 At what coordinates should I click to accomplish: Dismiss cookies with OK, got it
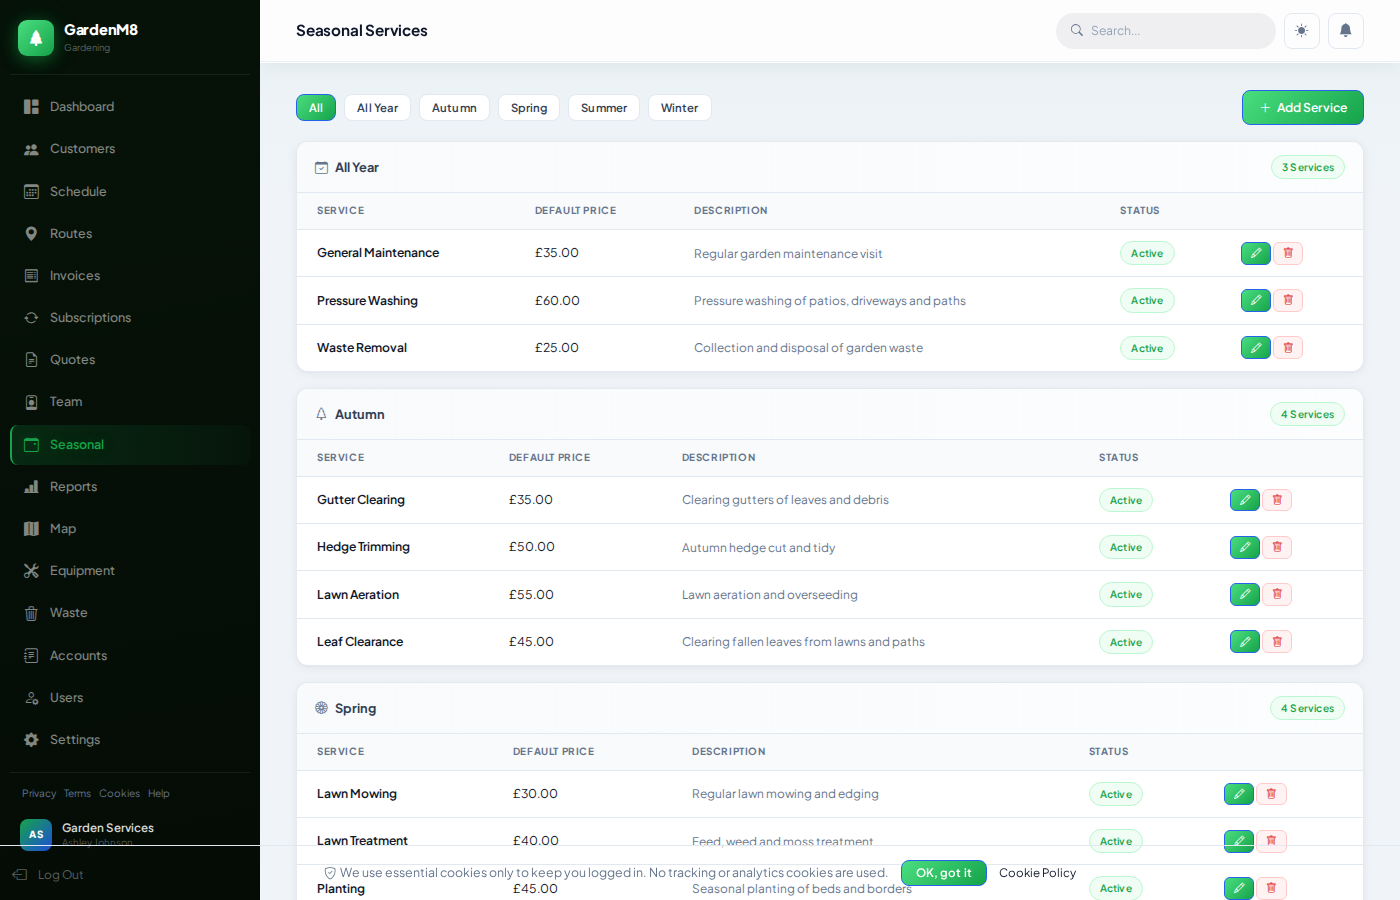943,872
